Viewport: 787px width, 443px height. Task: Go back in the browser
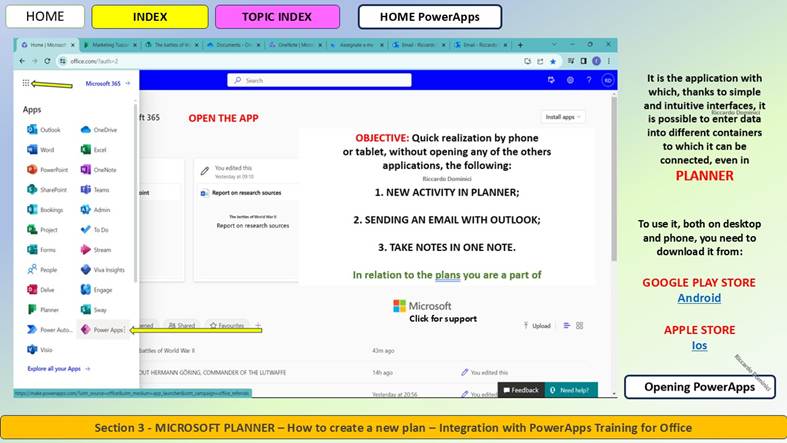point(22,61)
